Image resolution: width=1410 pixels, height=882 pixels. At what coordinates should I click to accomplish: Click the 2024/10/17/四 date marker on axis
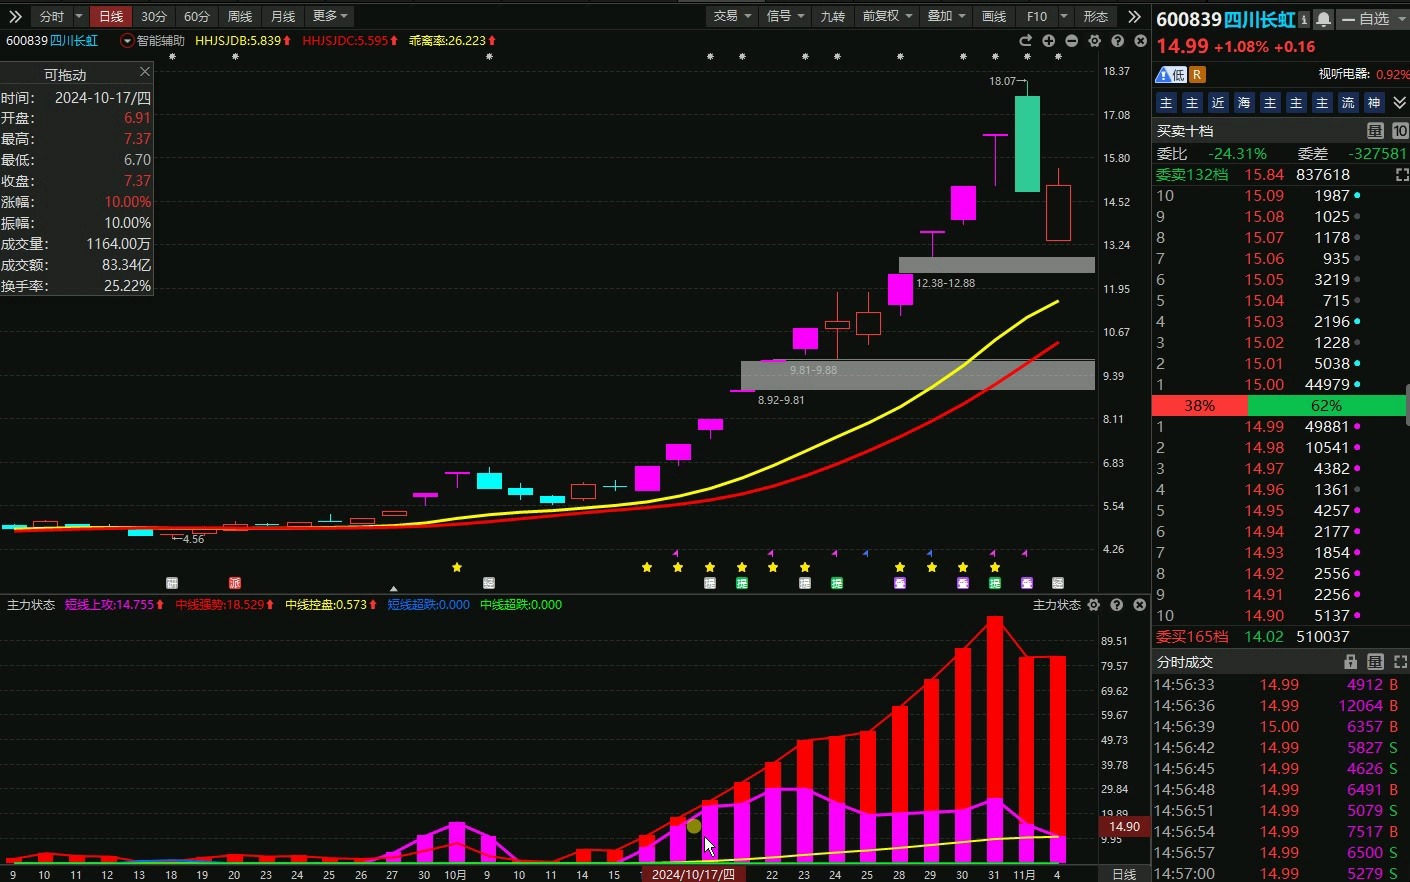click(x=694, y=874)
